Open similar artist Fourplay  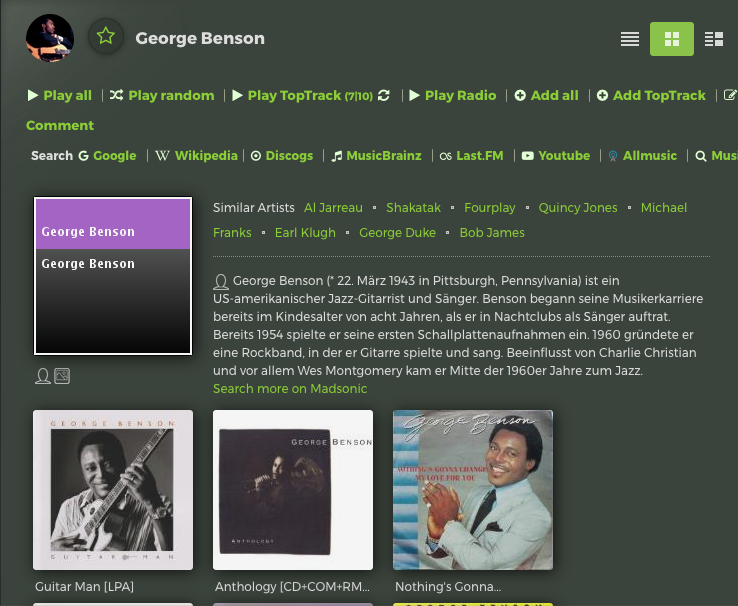[x=489, y=207]
